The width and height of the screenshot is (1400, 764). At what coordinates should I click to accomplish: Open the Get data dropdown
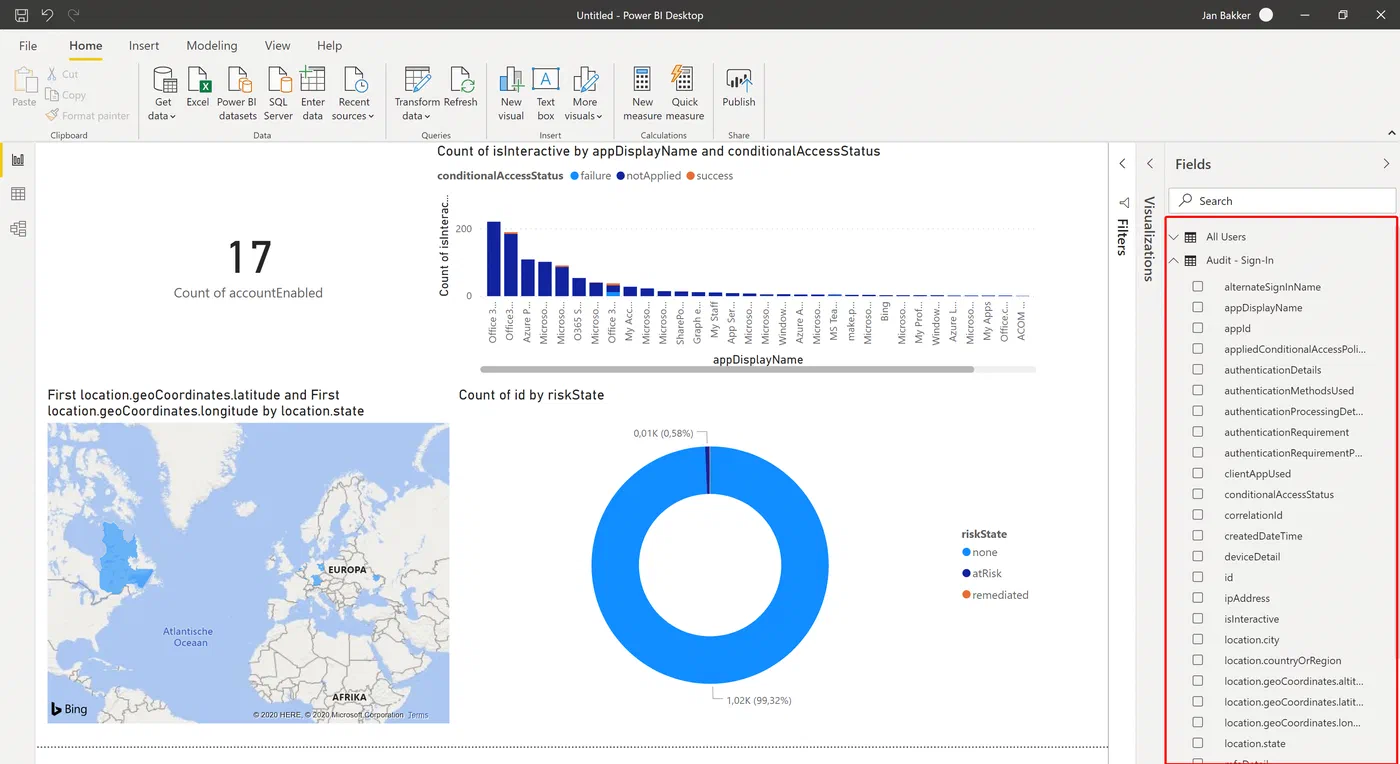click(162, 94)
